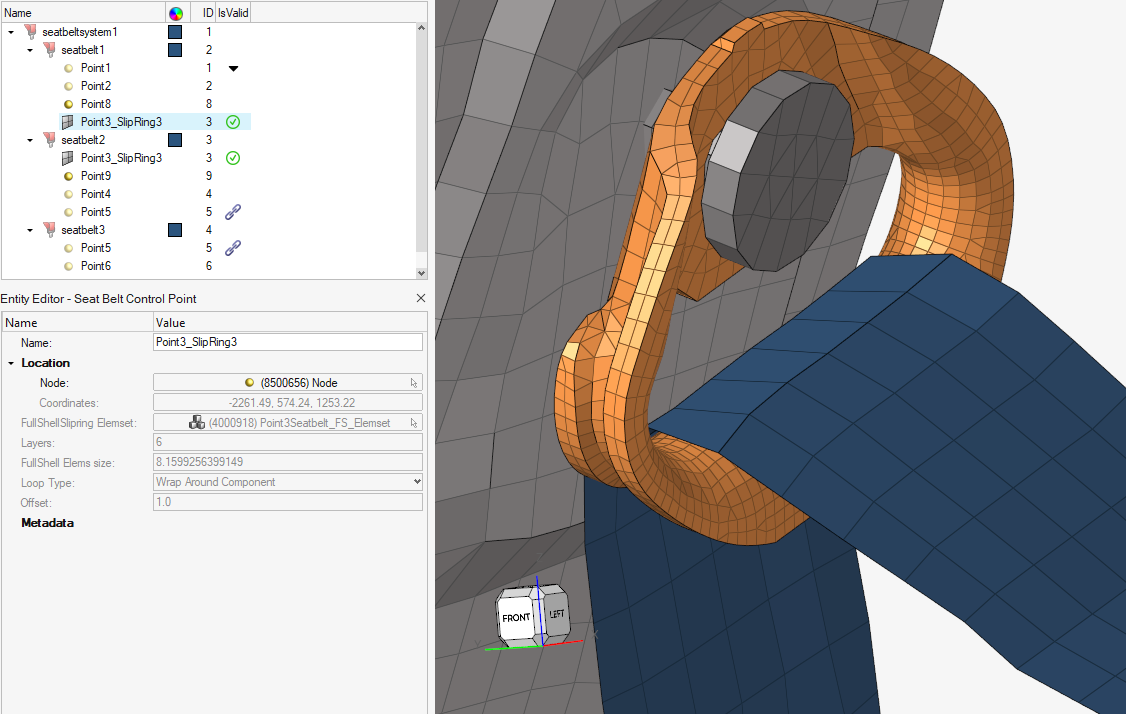1126x714 pixels.
Task: Click the IsValid column header
Action: (x=233, y=12)
